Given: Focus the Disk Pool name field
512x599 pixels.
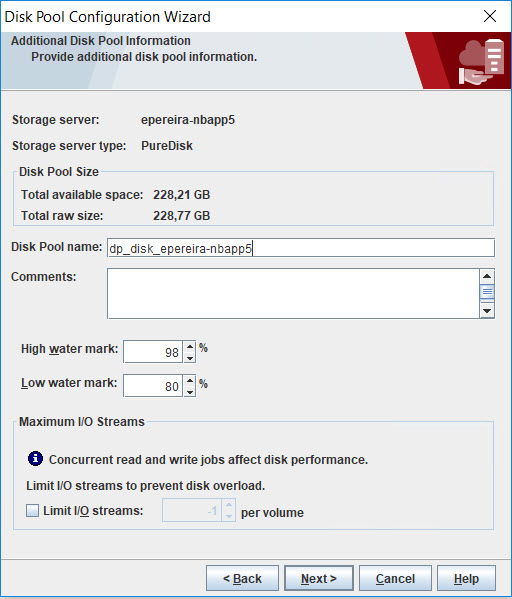Looking at the screenshot, I should [x=301, y=248].
